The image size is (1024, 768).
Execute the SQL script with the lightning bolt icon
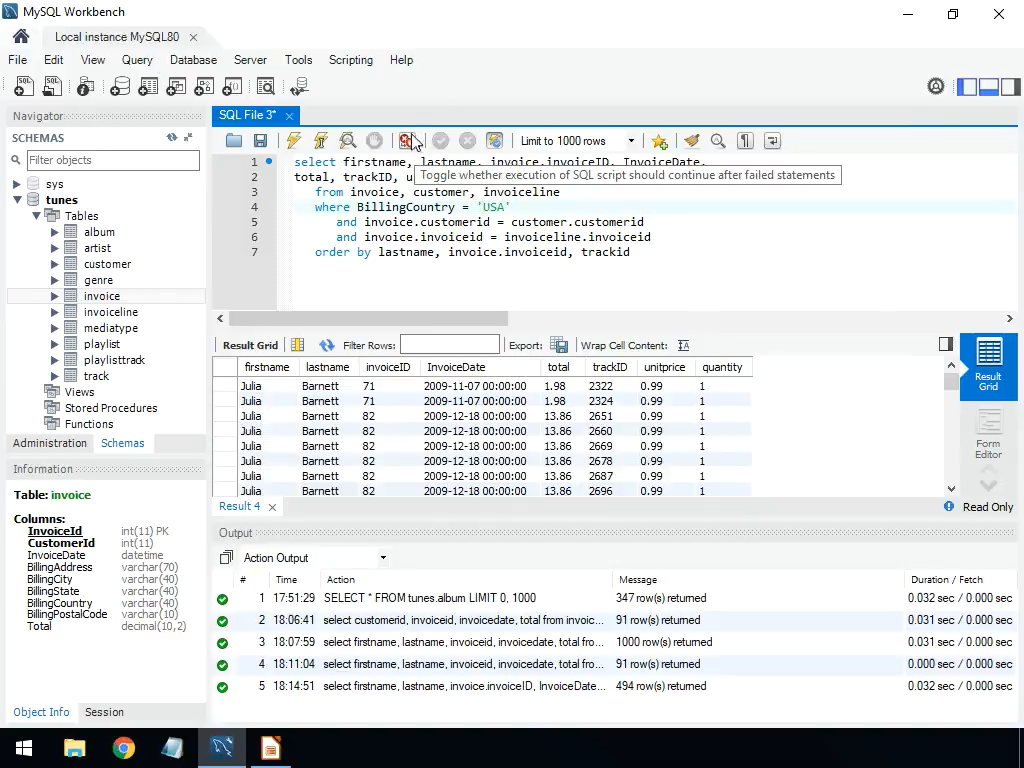tap(294, 141)
